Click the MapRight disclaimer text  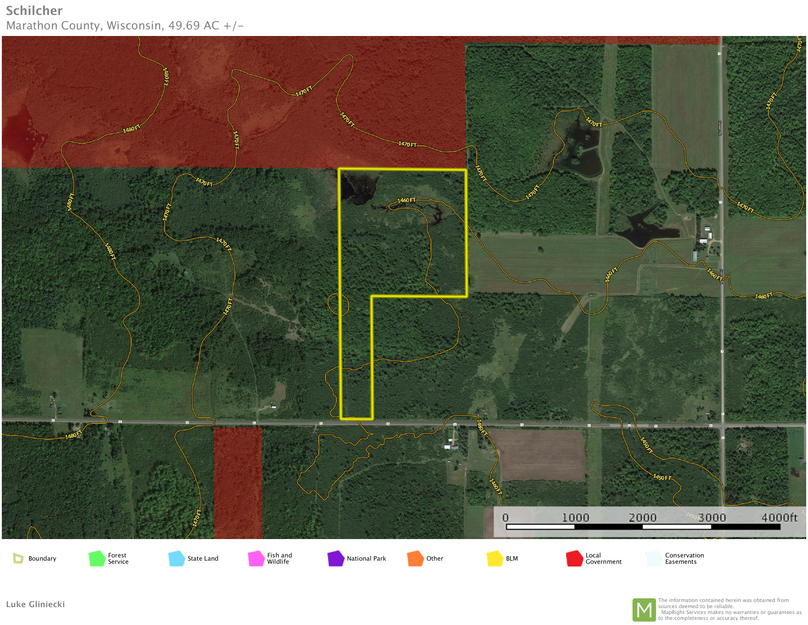[x=728, y=609]
